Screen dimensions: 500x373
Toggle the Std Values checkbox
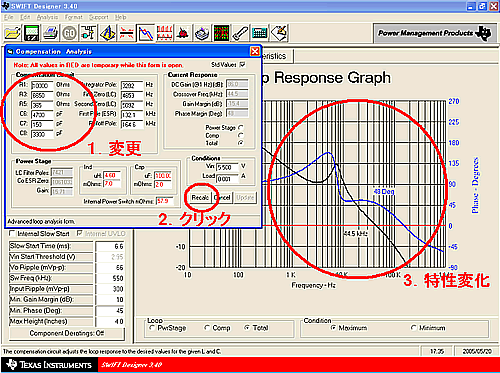point(243,64)
